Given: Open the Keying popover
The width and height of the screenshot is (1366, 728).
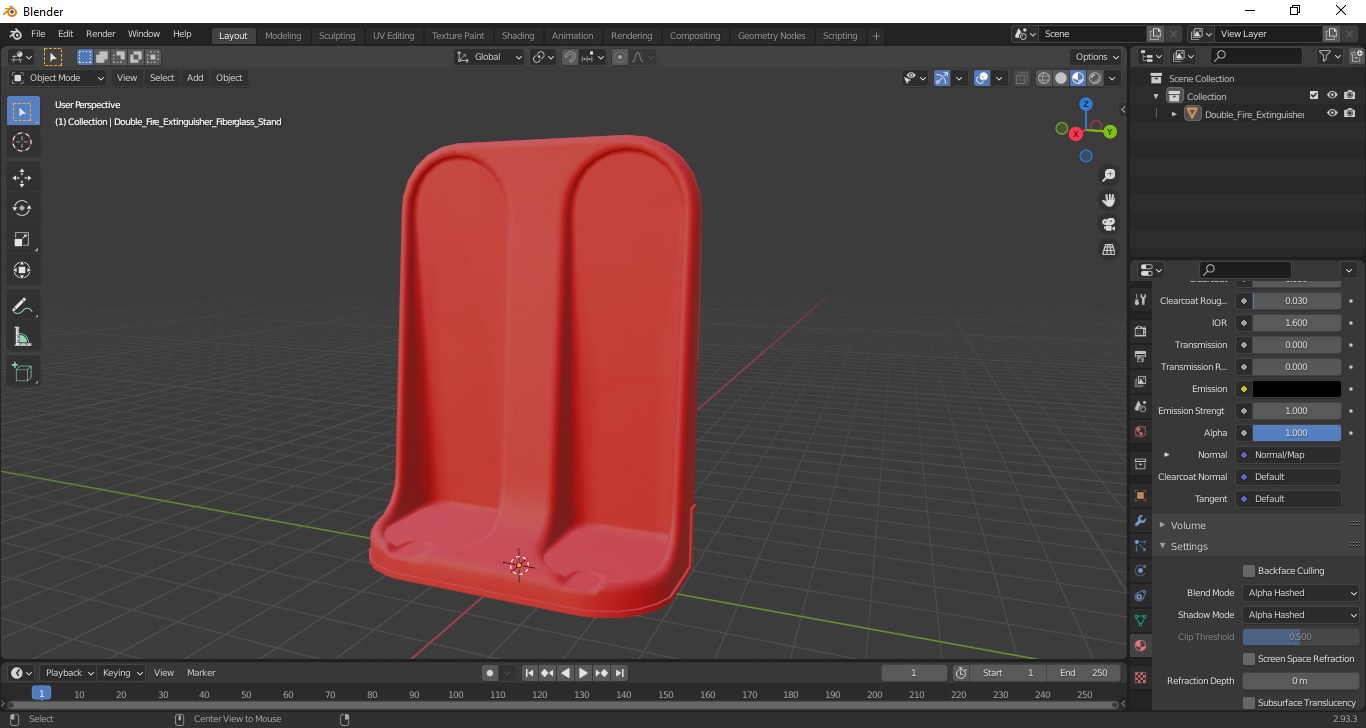Looking at the screenshot, I should coord(122,673).
